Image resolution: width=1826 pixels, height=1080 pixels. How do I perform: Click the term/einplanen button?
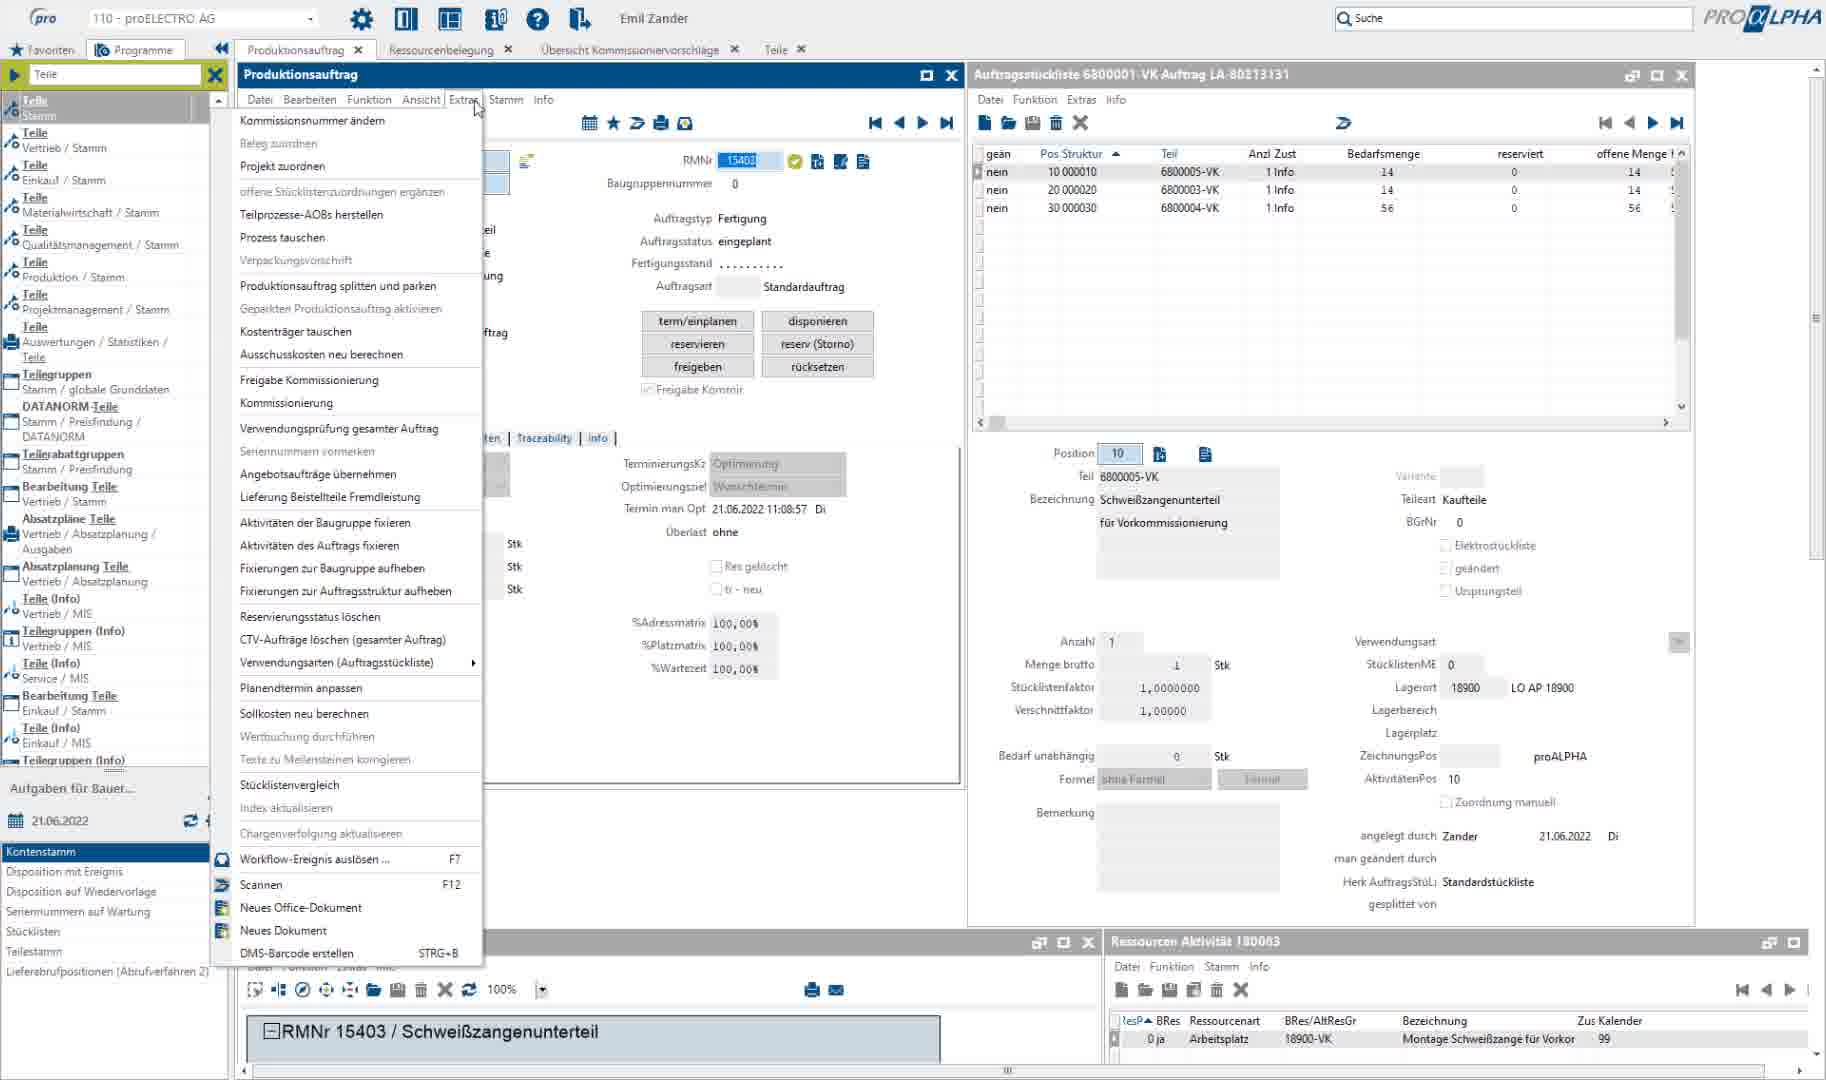697,321
